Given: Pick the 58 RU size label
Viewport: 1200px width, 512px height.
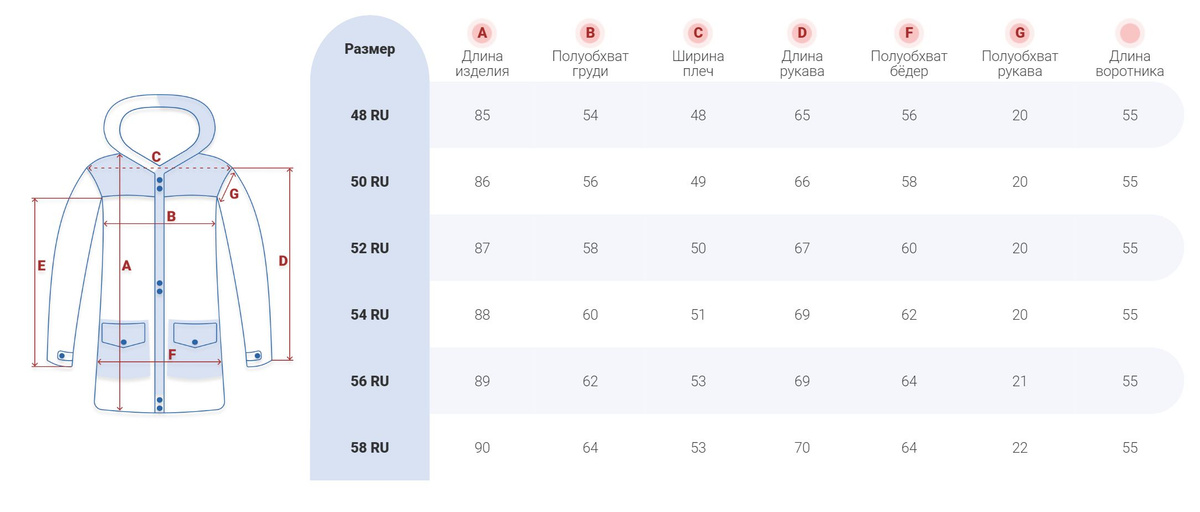Looking at the screenshot, I should pos(369,447).
